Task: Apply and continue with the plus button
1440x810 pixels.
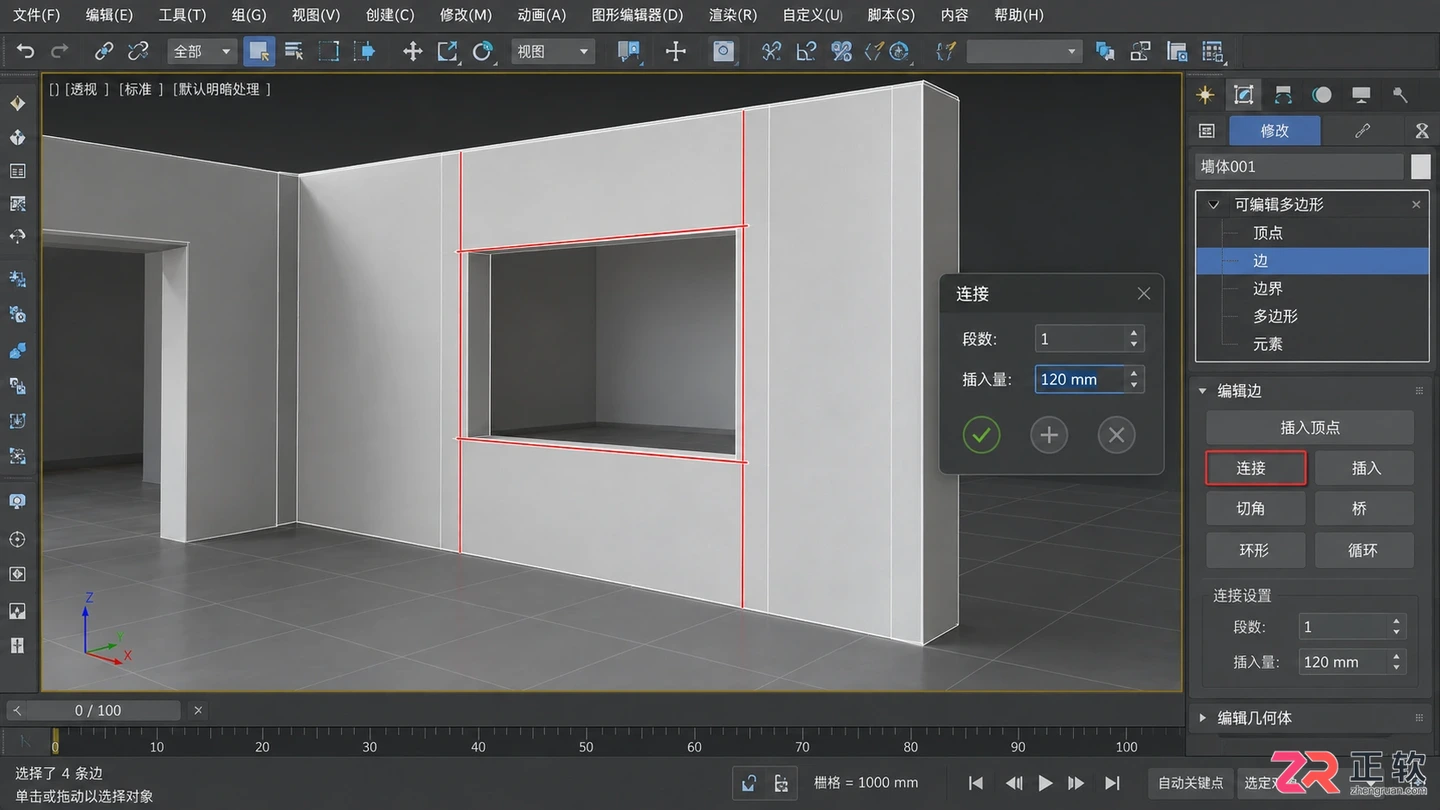Action: (1049, 435)
